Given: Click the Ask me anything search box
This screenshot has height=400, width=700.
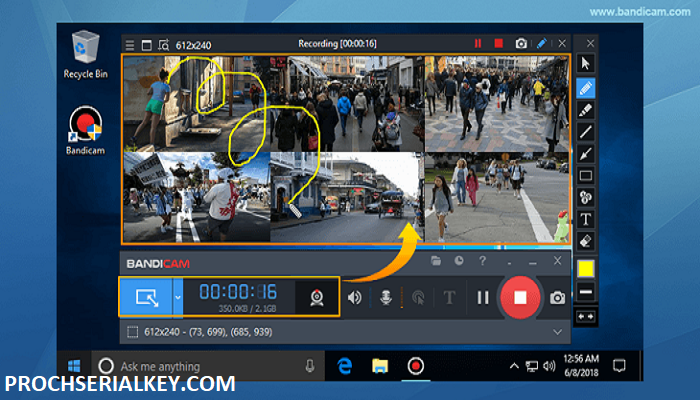Looking at the screenshot, I should (x=208, y=366).
